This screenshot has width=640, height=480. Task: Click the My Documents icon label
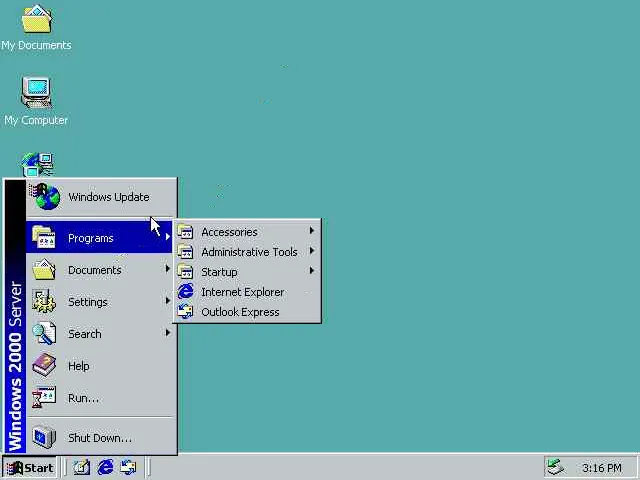click(x=36, y=45)
